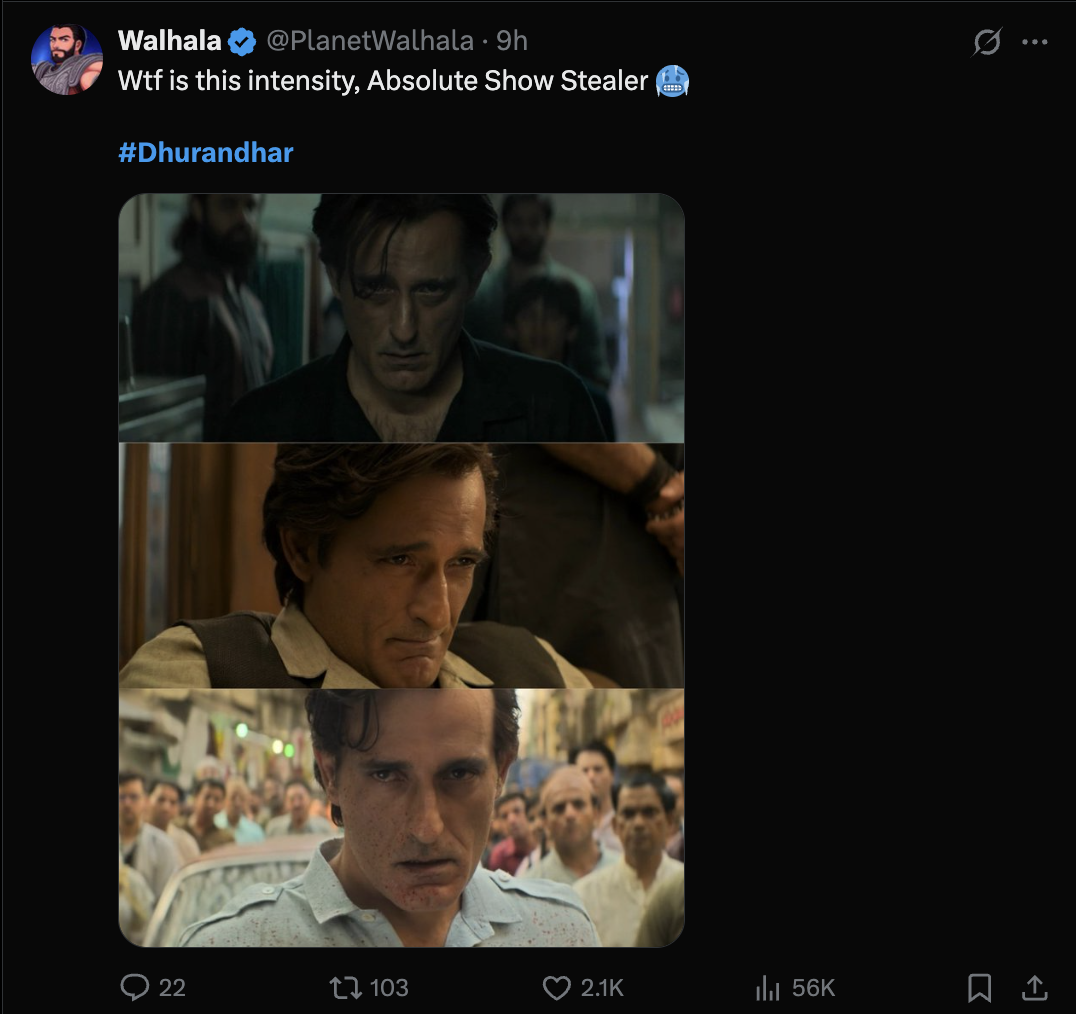1076x1014 pixels.
Task: Open the post's 9h timestamp
Action: click(x=512, y=41)
